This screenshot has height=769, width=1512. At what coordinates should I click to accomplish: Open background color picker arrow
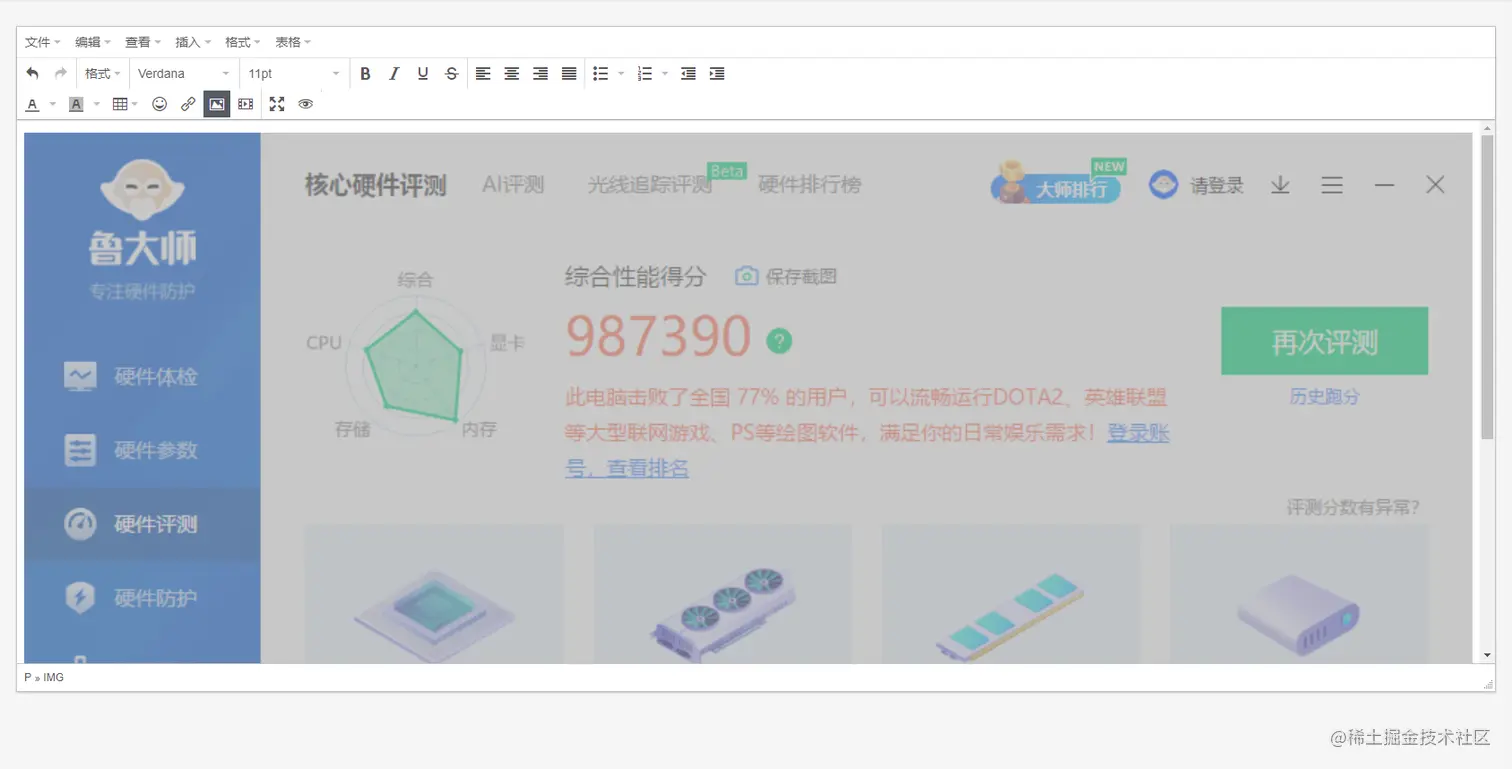tap(97, 104)
